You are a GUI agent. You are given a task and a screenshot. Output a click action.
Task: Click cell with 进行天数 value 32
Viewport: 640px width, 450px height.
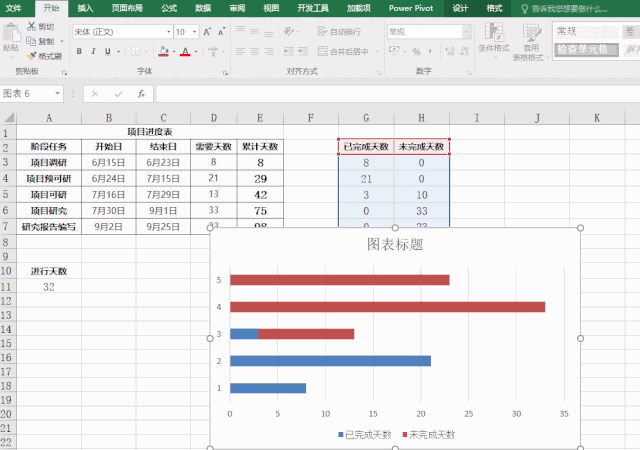coord(49,287)
